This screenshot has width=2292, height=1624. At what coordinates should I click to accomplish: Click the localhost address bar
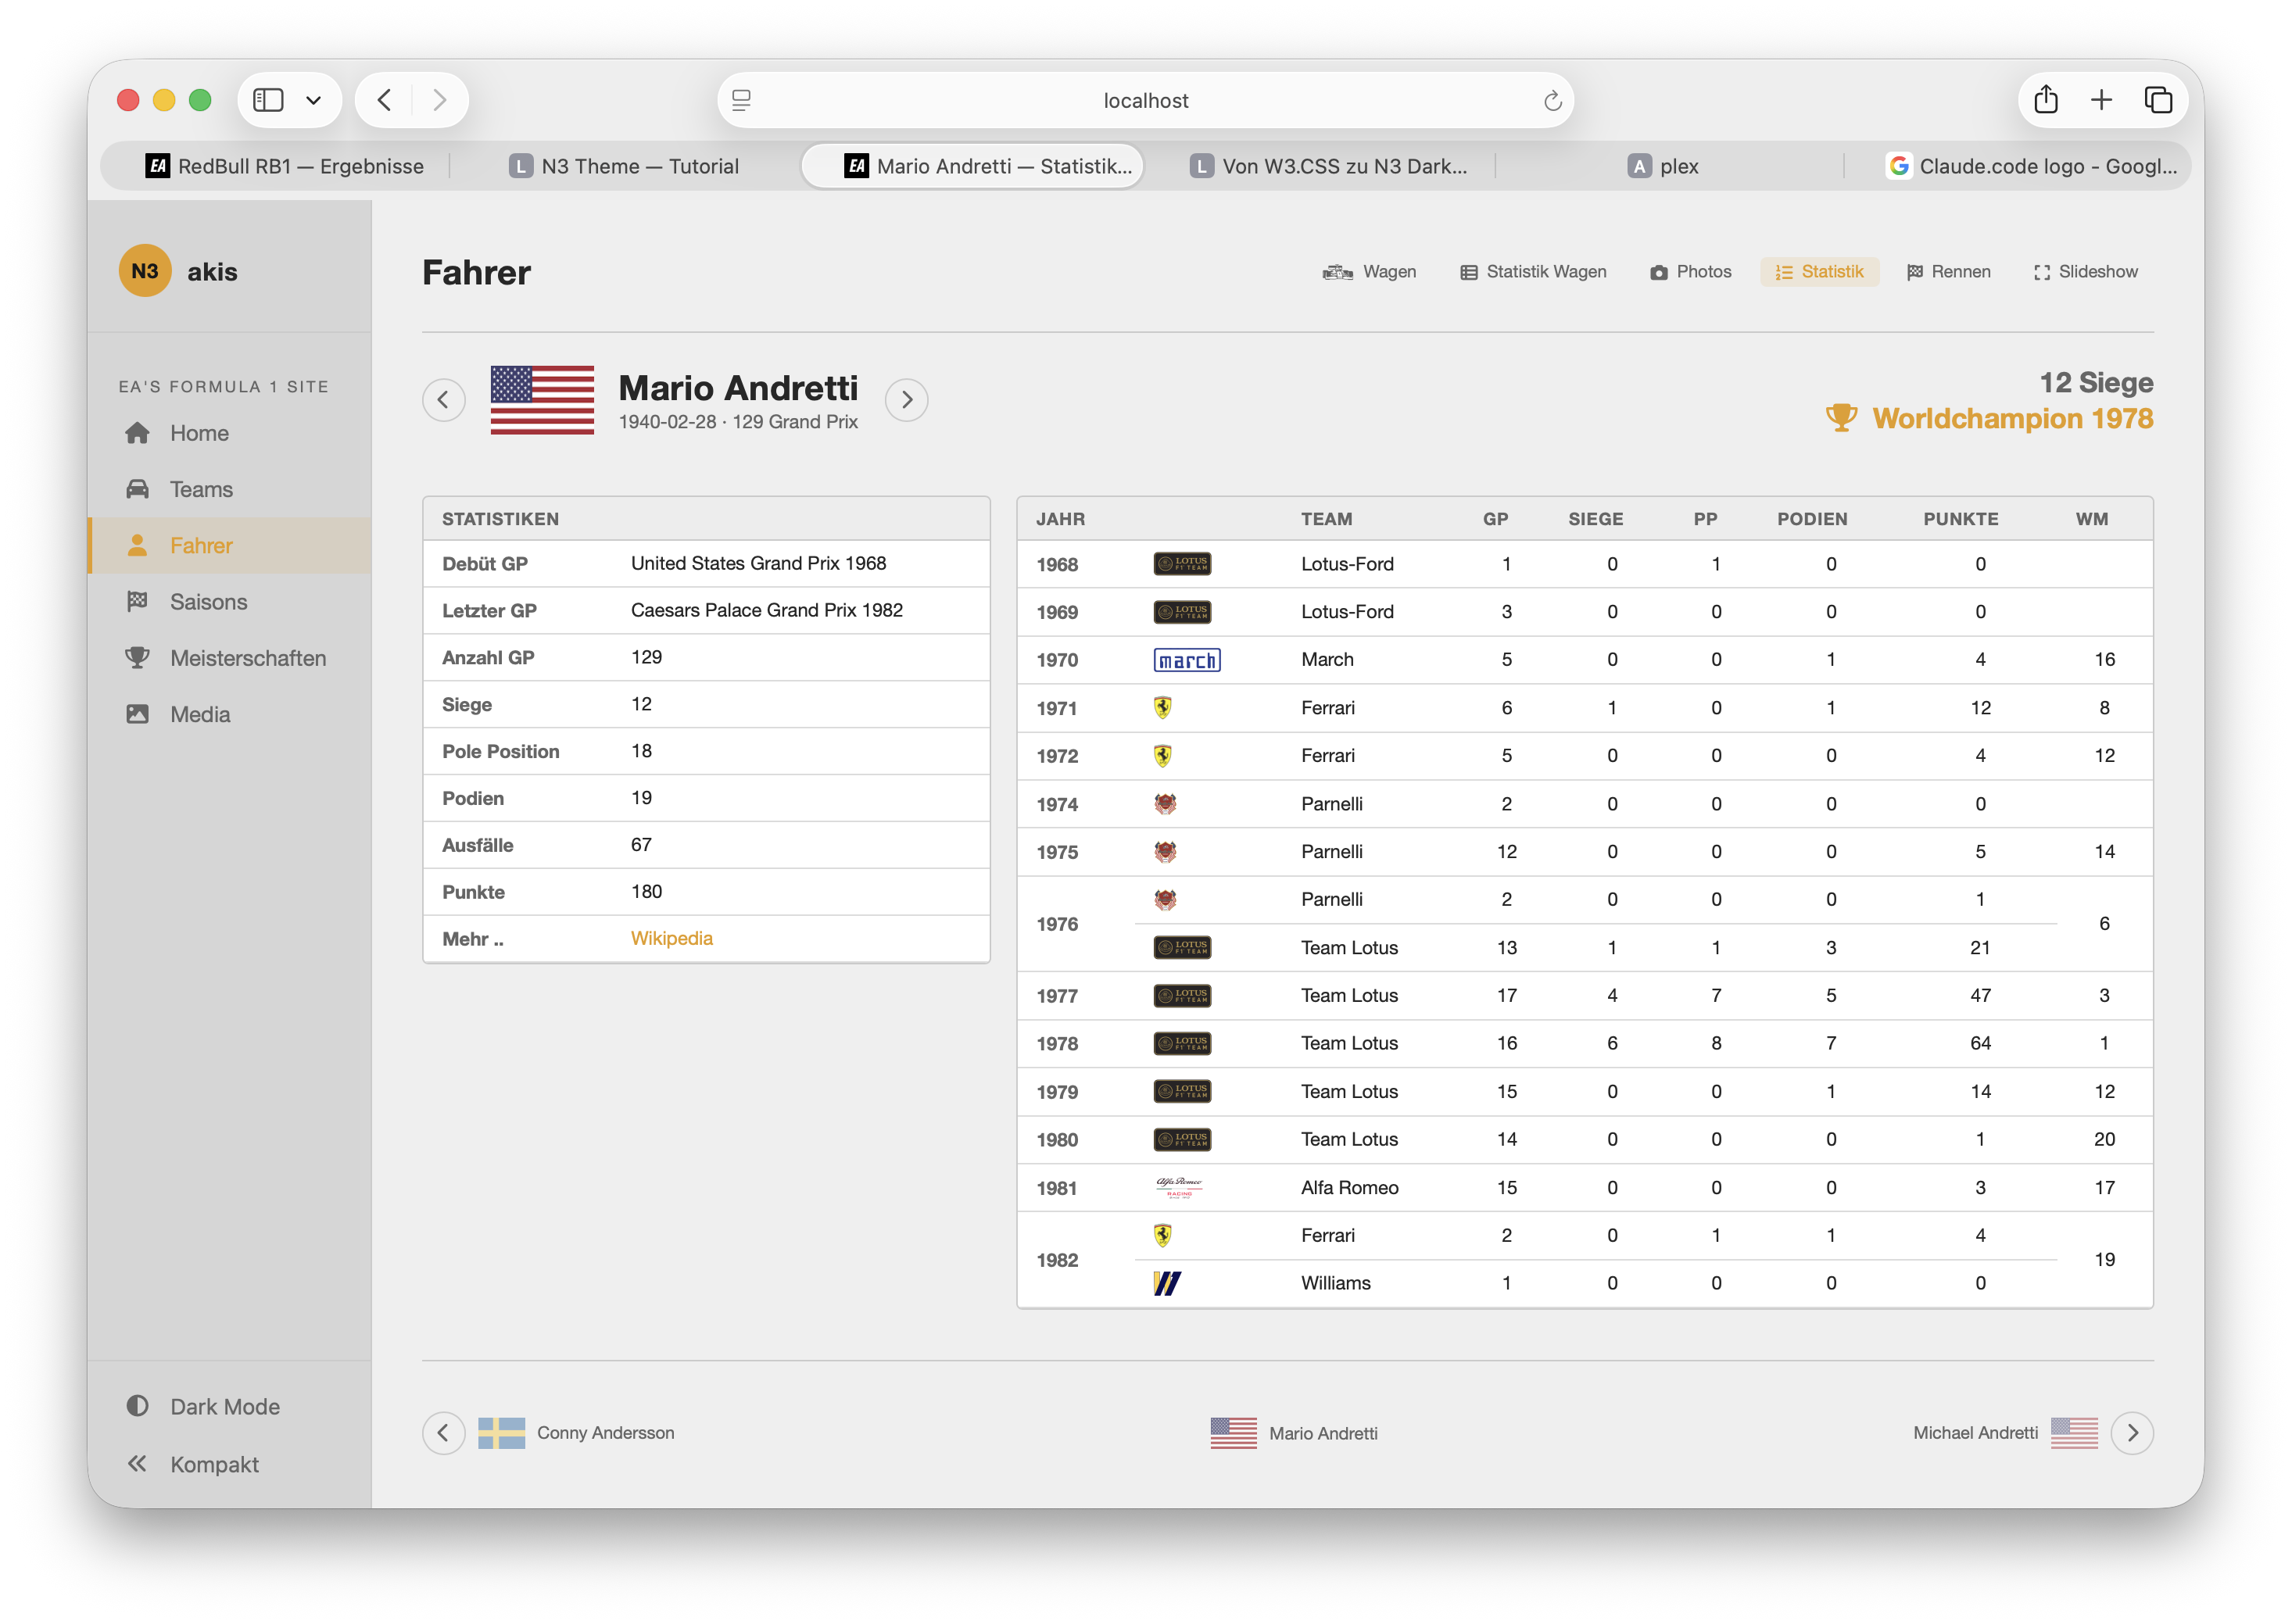[1146, 100]
